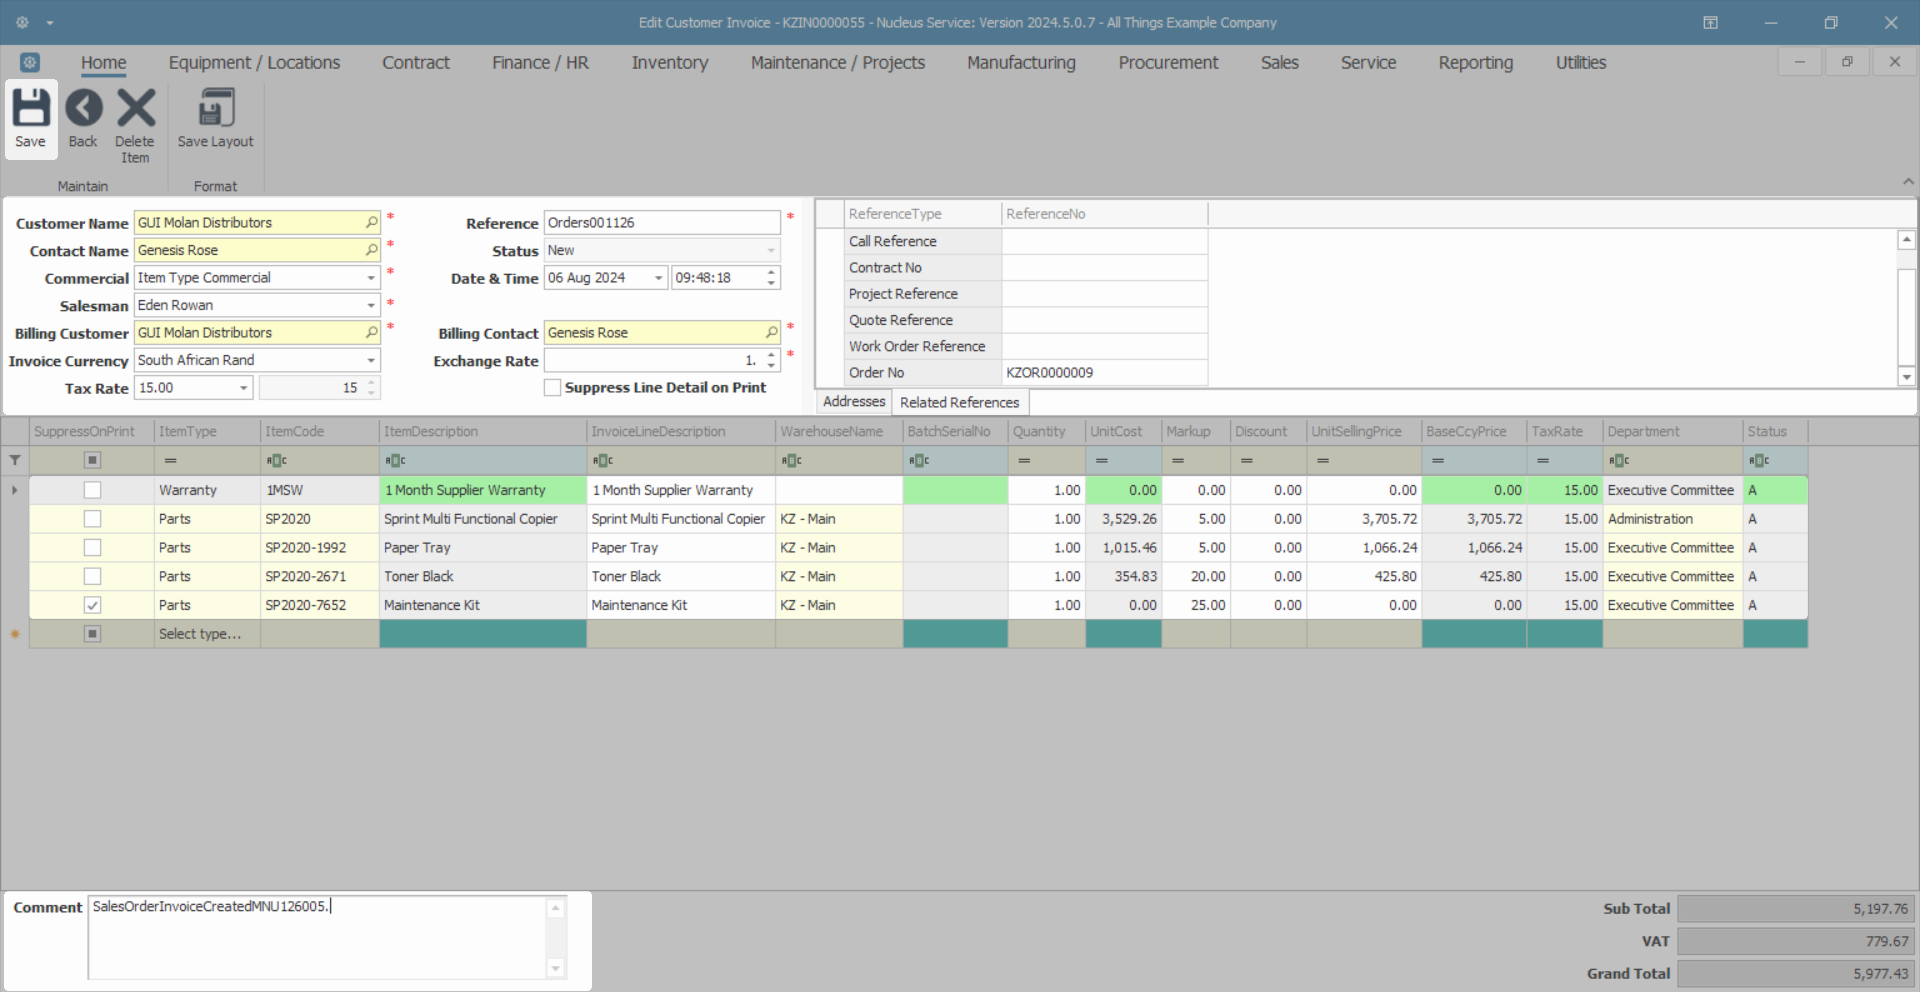The image size is (1920, 992).
Task: Switch to the Addresses tab
Action: 853,402
